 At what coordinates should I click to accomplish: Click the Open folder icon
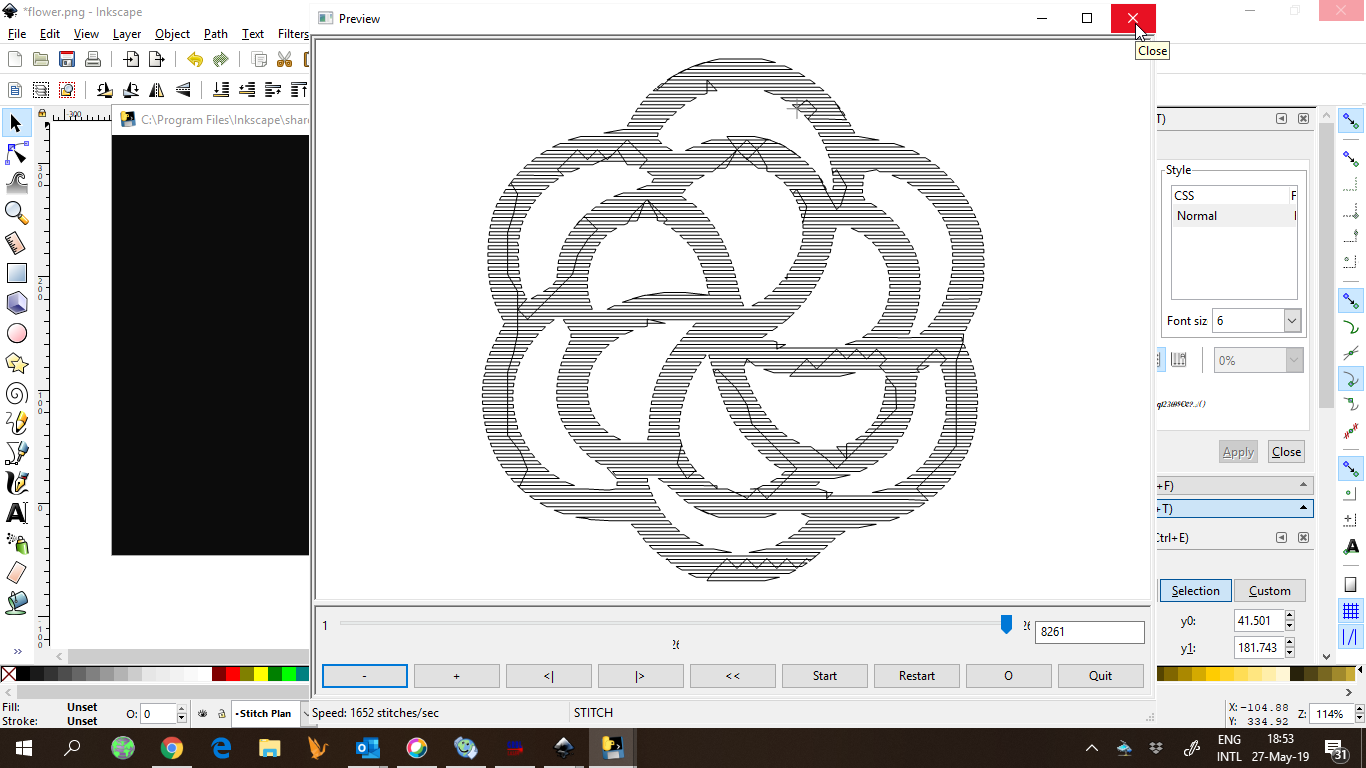tap(41, 60)
